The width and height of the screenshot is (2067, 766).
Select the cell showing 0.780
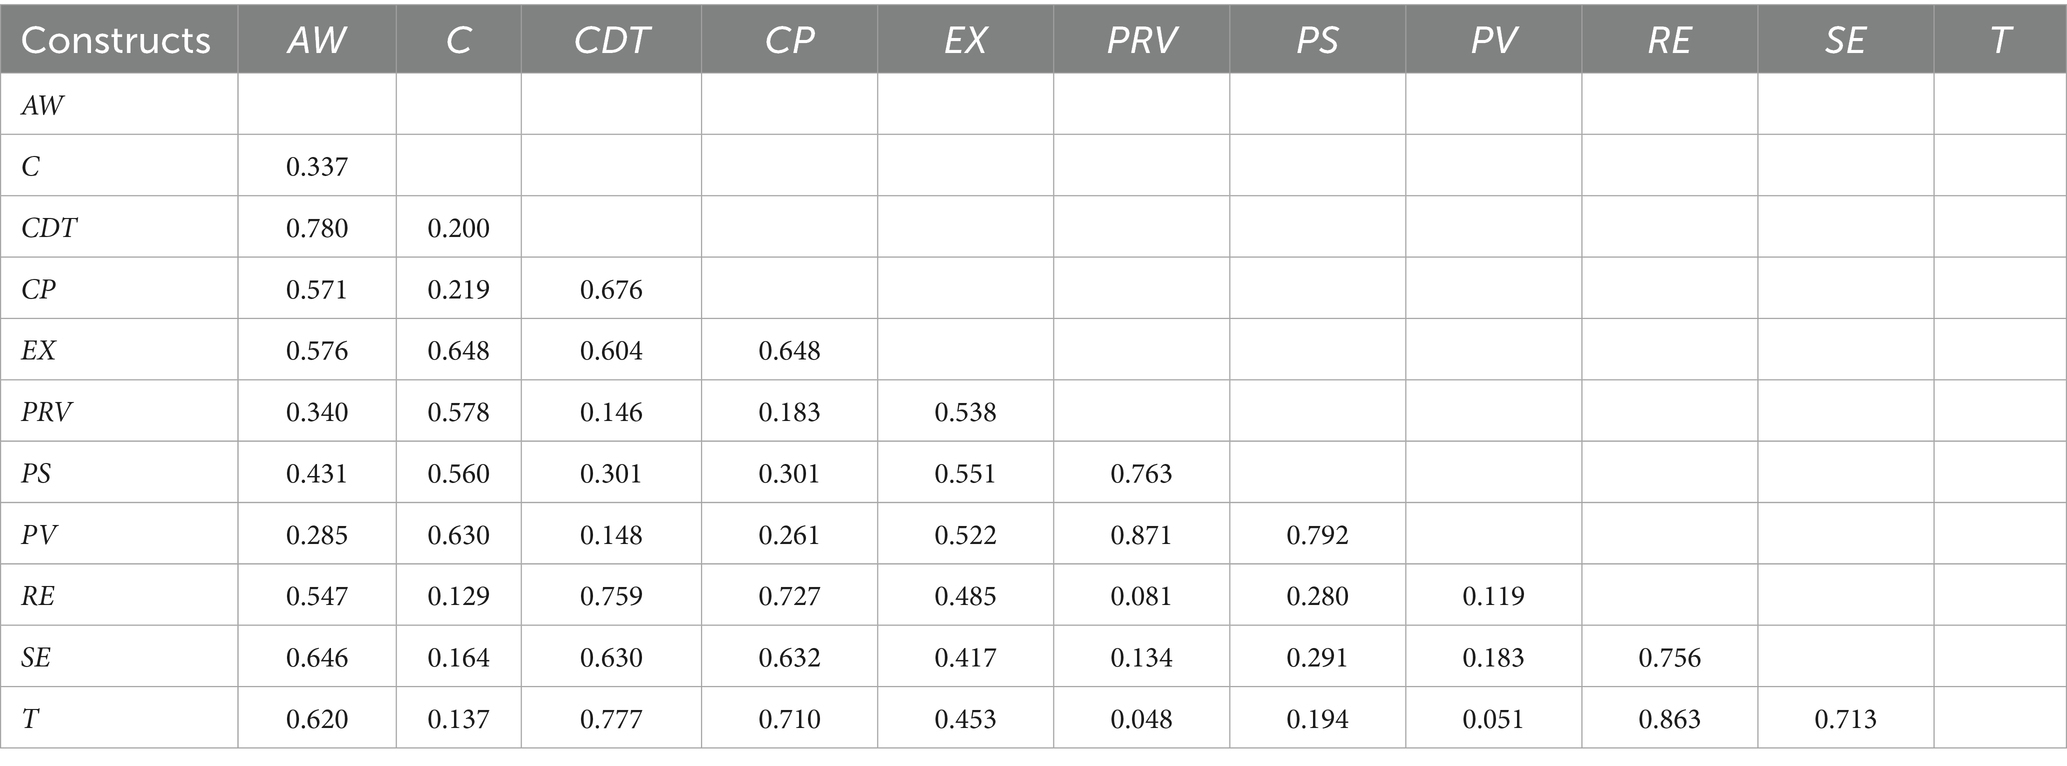pos(317,228)
